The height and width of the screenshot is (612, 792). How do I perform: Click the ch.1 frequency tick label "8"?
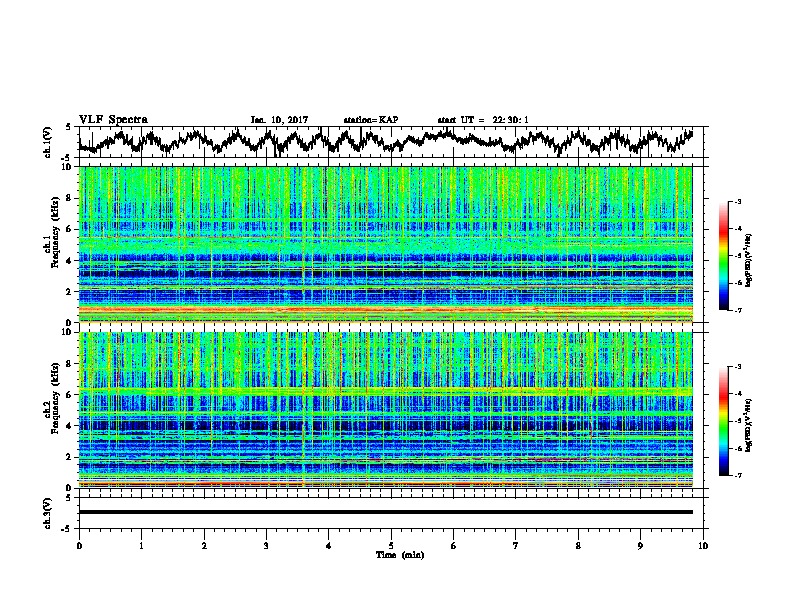pyautogui.click(x=70, y=198)
